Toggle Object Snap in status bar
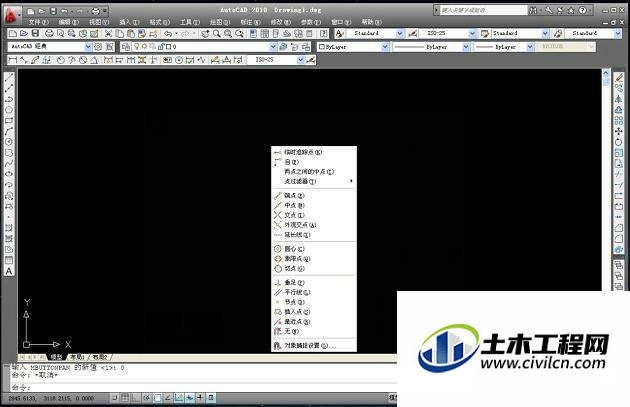Viewport: 630px width, 407px height. [x=158, y=398]
